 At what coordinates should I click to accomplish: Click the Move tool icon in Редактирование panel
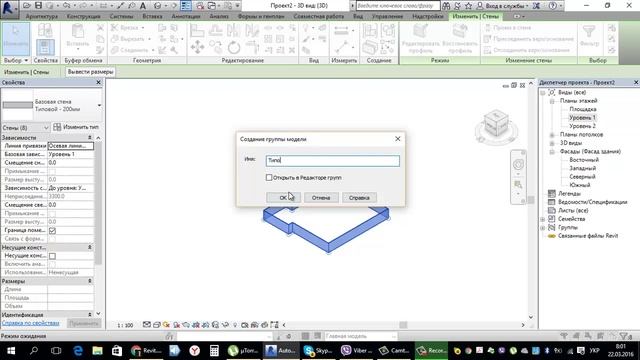(x=197, y=47)
